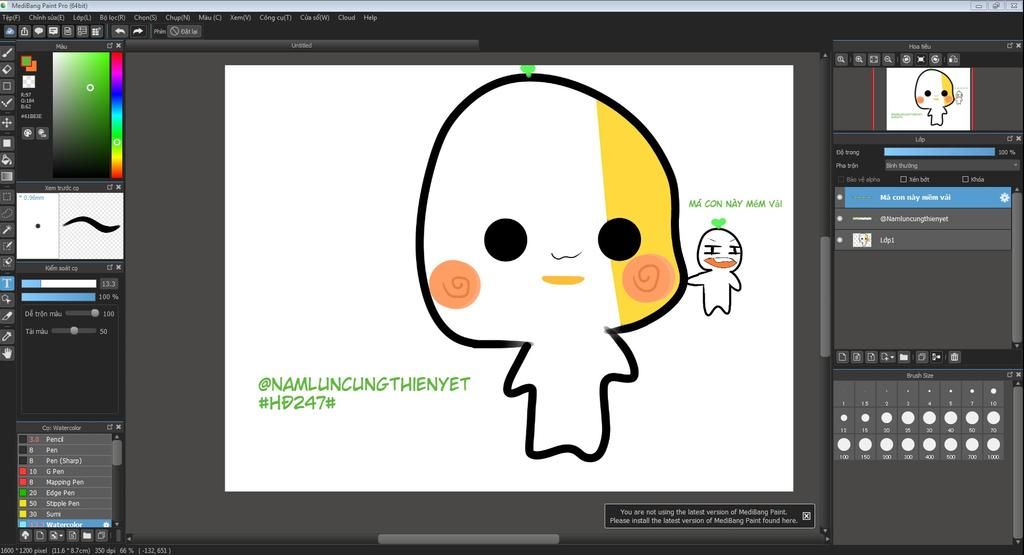Toggle the Khóa lock checkbox
1024x555 pixels.
pos(965,180)
